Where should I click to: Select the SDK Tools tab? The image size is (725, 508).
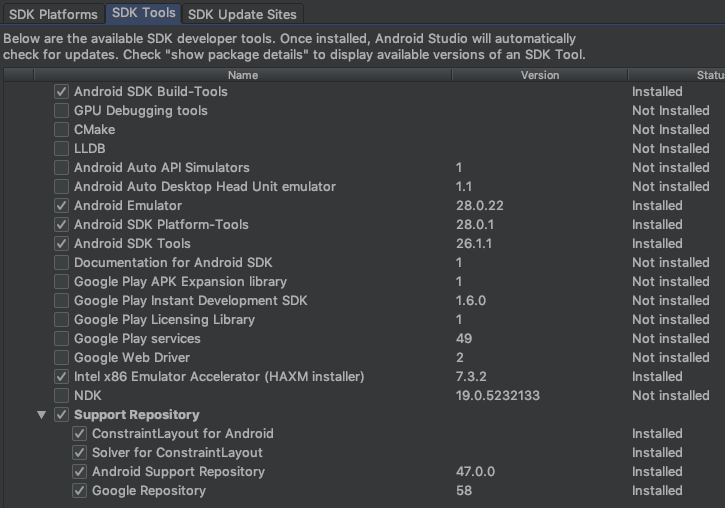pos(143,14)
